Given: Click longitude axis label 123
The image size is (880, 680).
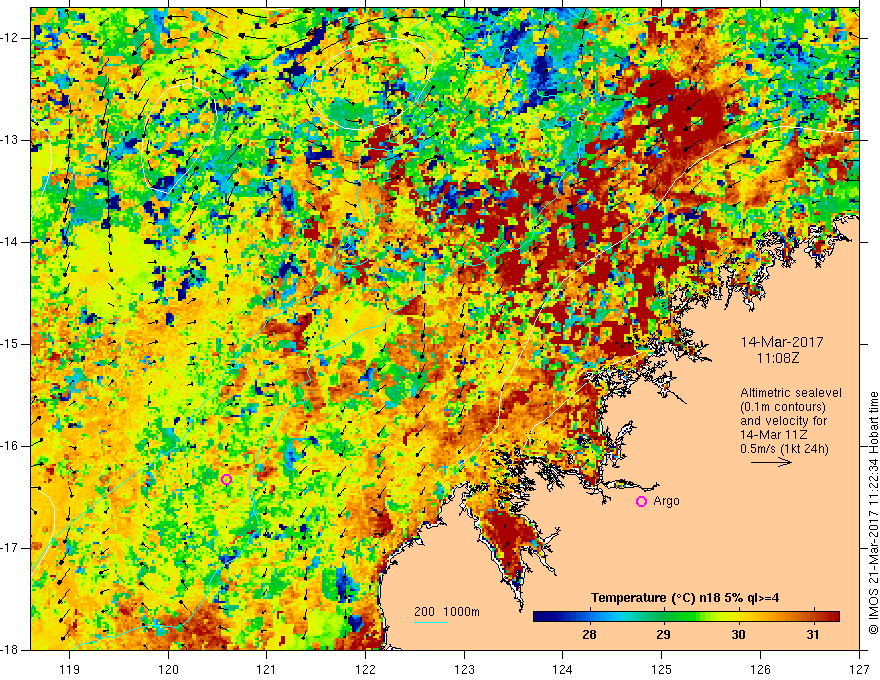Looking at the screenshot, I should click(x=464, y=669).
